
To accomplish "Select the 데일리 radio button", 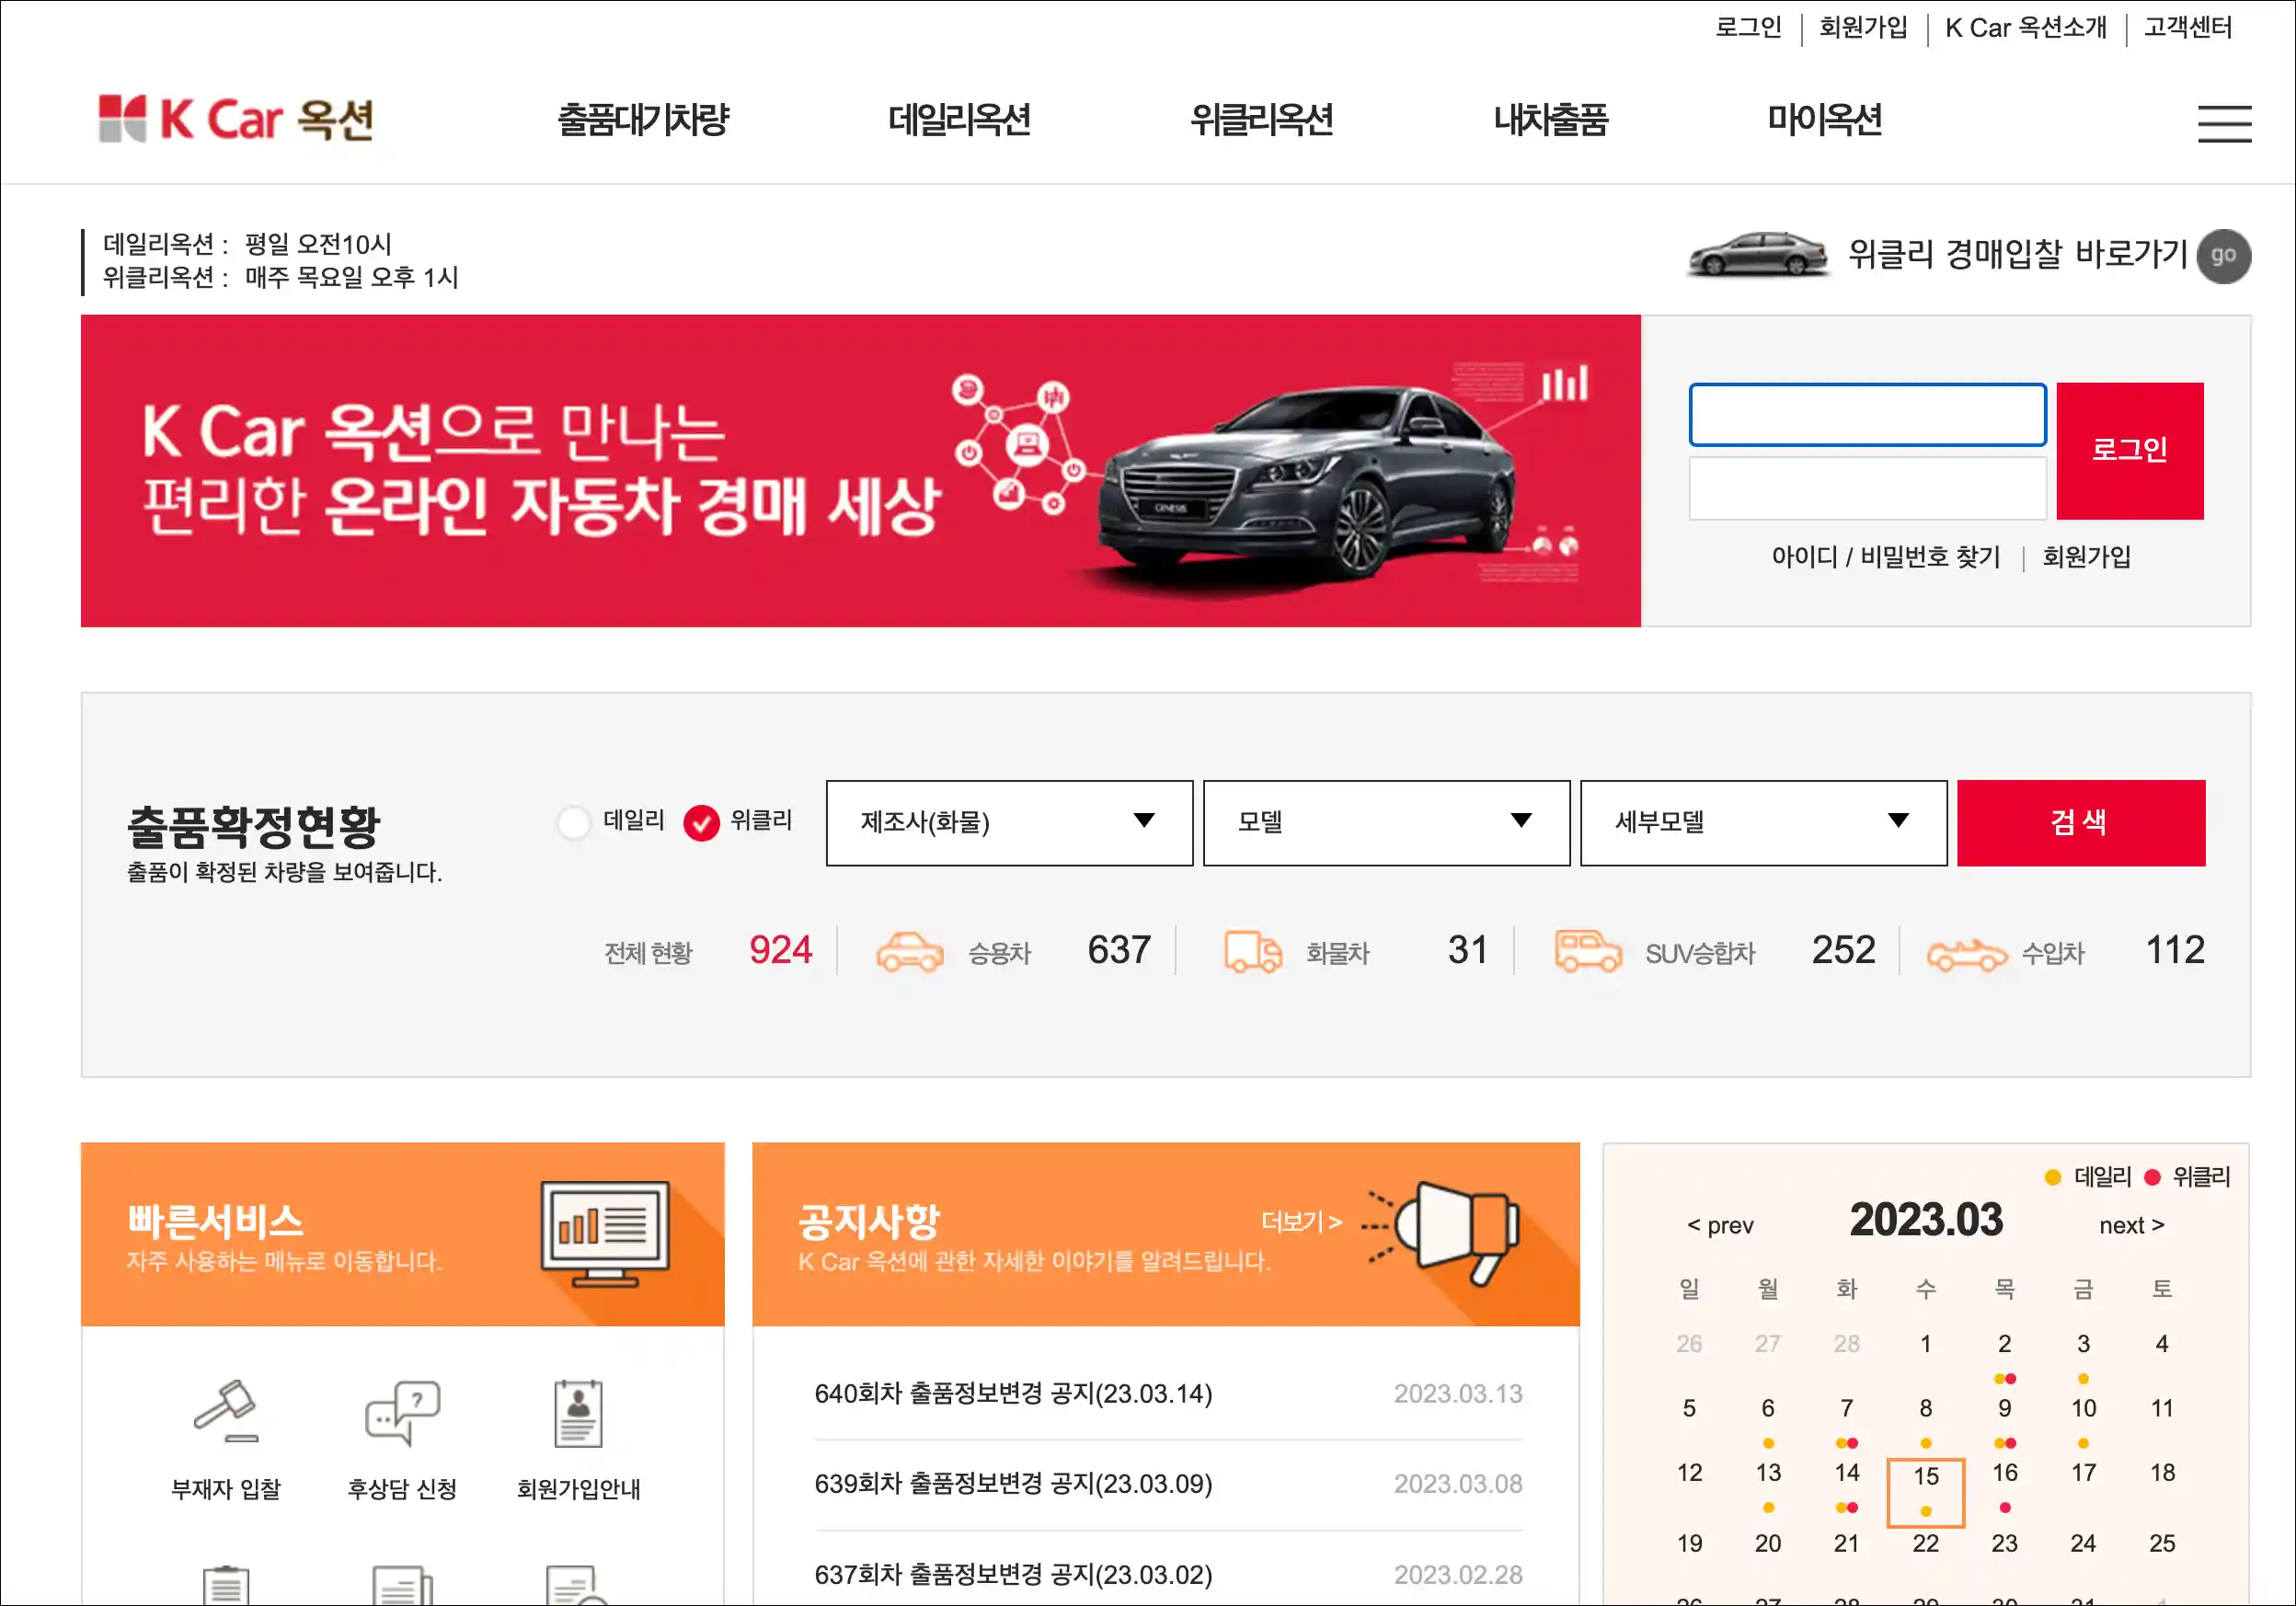I will (574, 823).
